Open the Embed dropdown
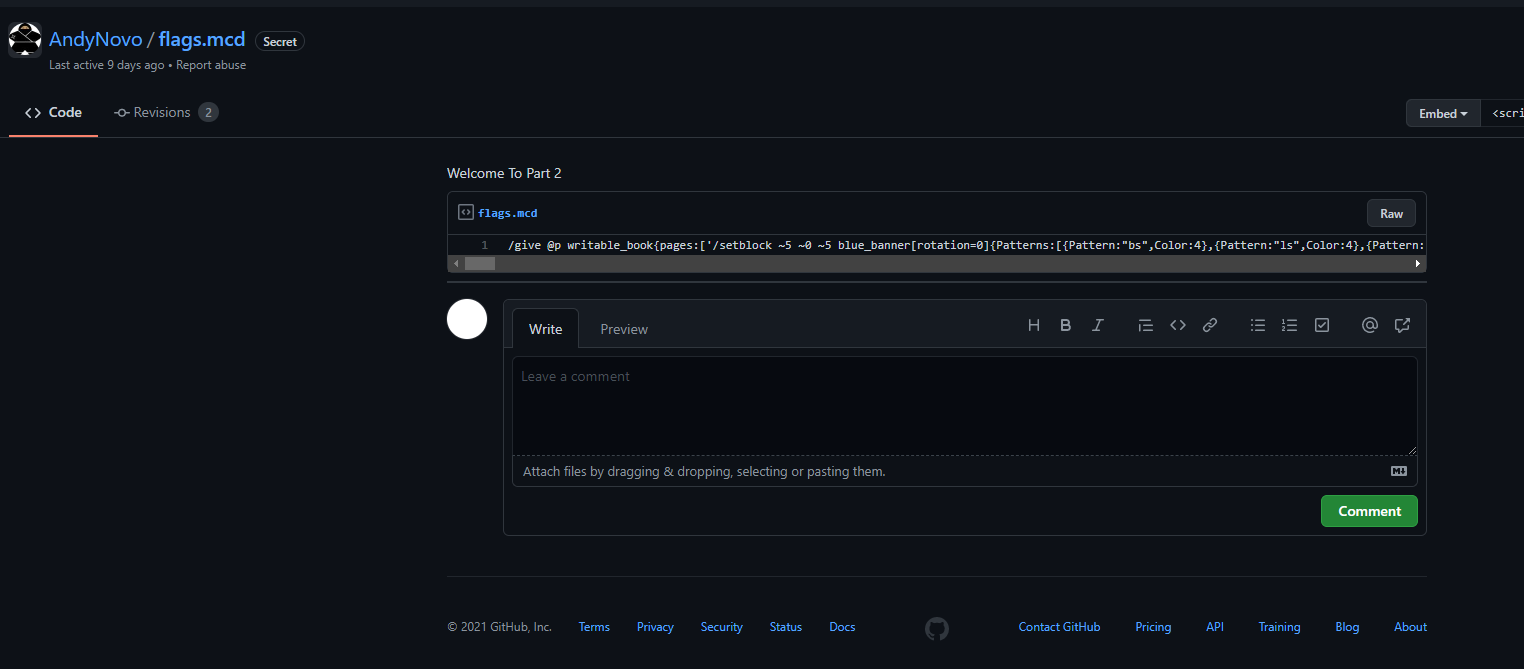The height and width of the screenshot is (669, 1524). pos(1443,113)
